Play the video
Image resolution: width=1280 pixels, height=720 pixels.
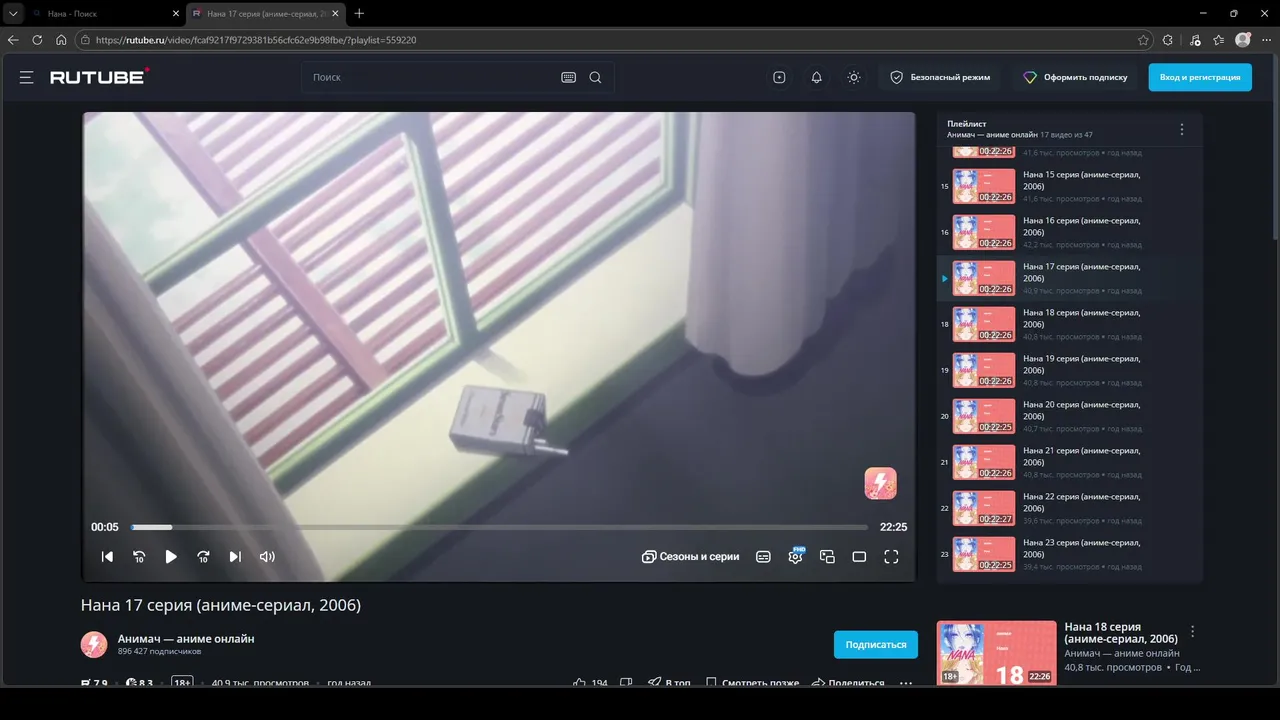[171, 557]
